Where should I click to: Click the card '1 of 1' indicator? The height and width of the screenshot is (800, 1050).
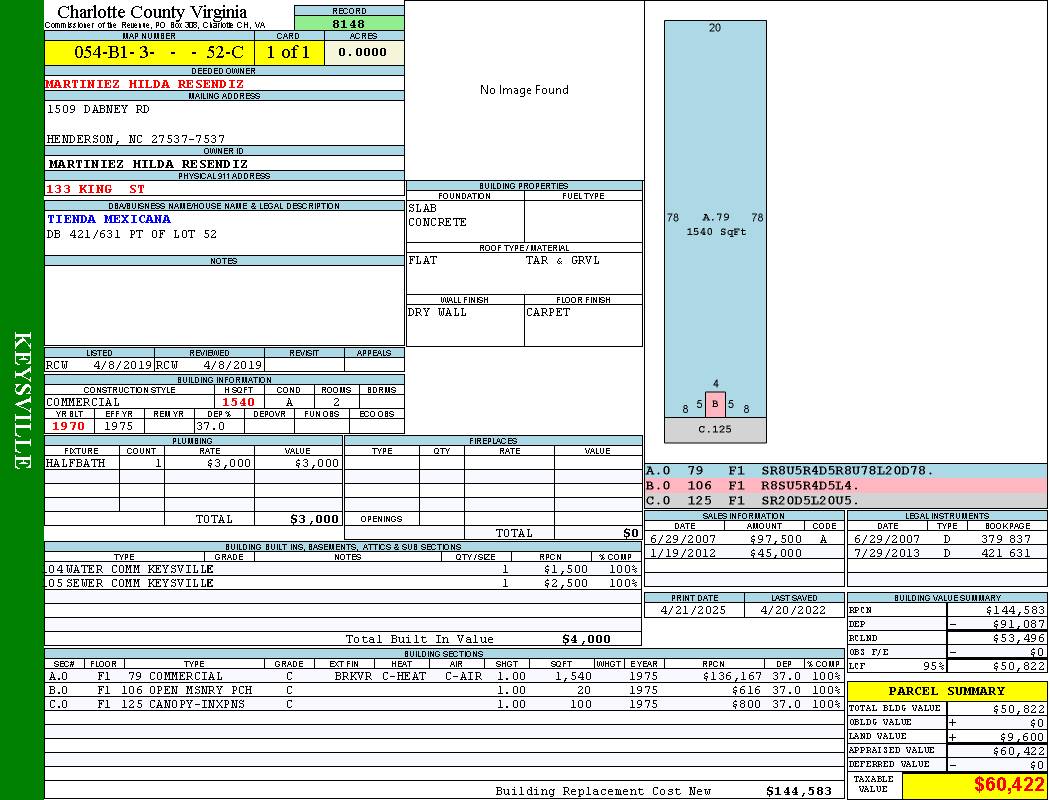click(x=288, y=53)
